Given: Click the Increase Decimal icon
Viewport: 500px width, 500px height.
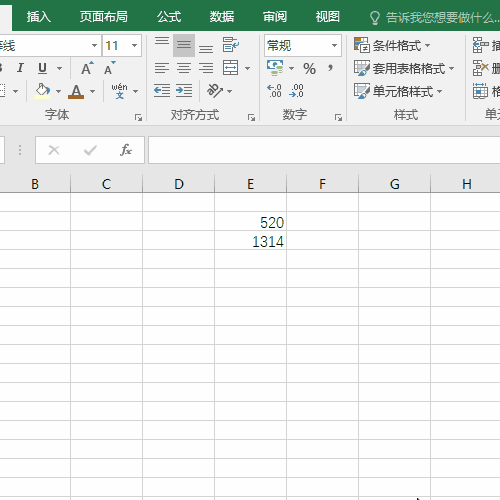Looking at the screenshot, I should pos(274,91).
